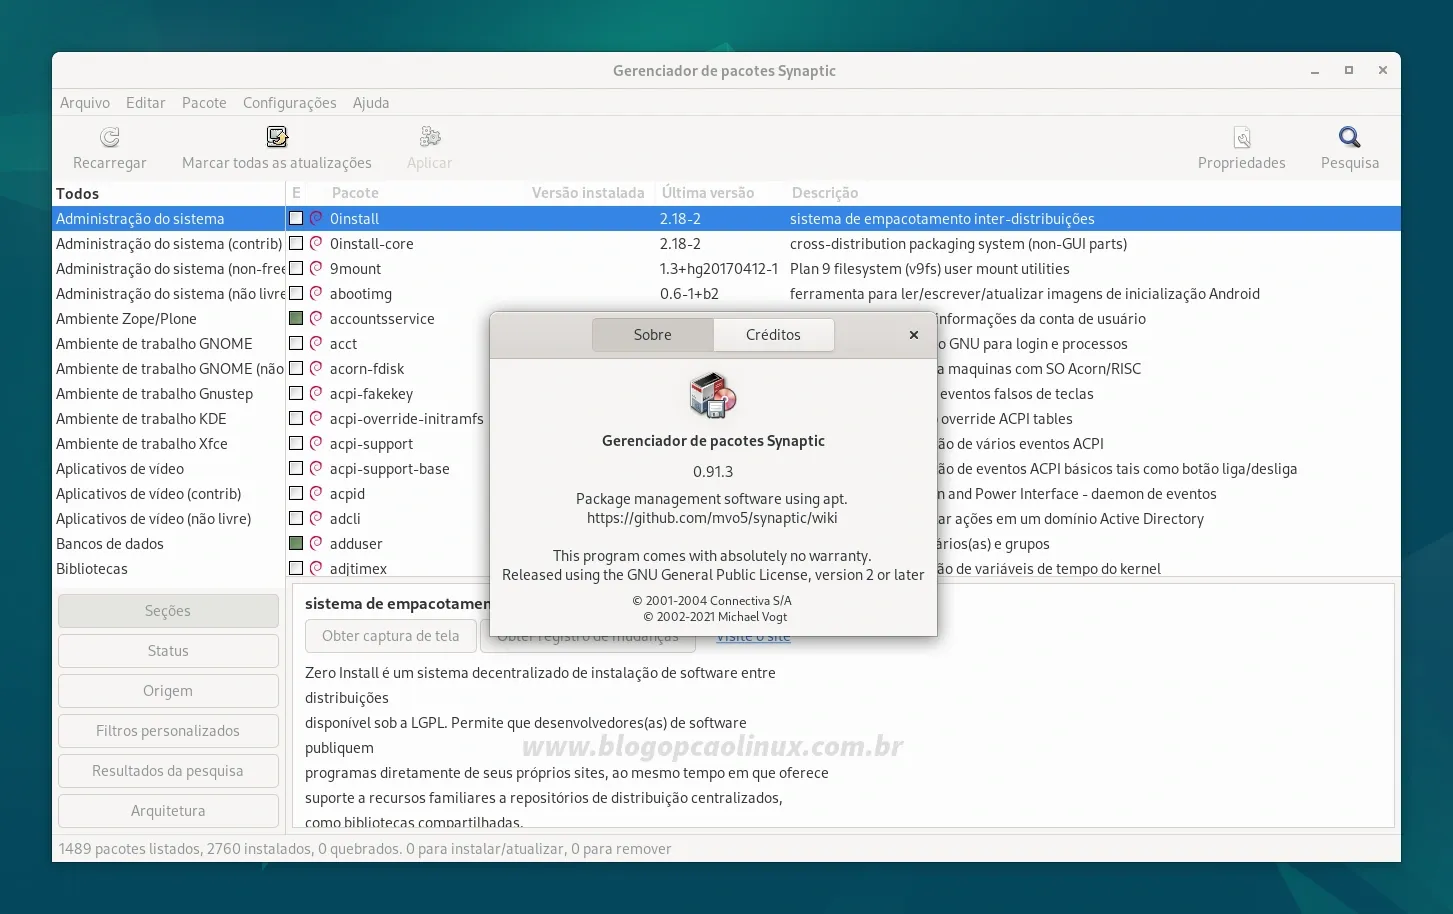Open the Pesquisa magnifier icon
Viewport: 1453px width, 914px height.
(x=1350, y=137)
